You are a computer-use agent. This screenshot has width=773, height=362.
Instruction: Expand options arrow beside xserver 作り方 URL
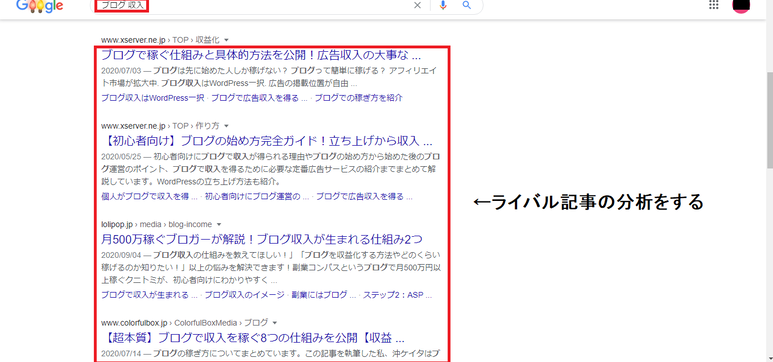pos(226,126)
